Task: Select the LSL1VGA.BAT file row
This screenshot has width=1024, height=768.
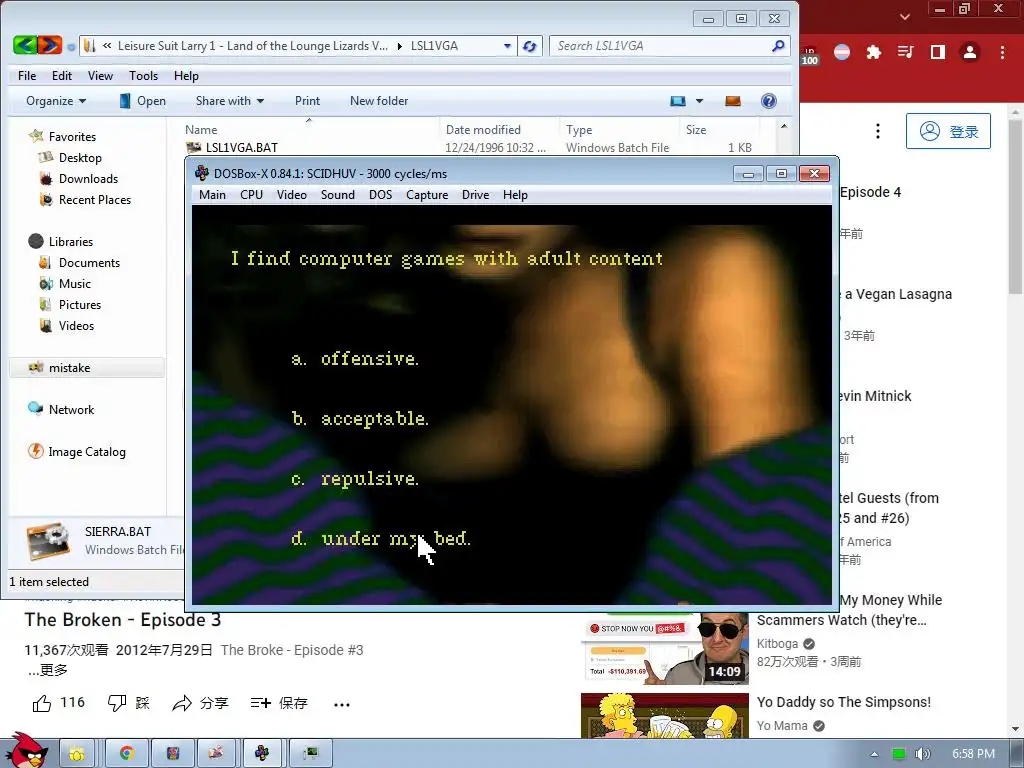Action: pyautogui.click(x=469, y=148)
